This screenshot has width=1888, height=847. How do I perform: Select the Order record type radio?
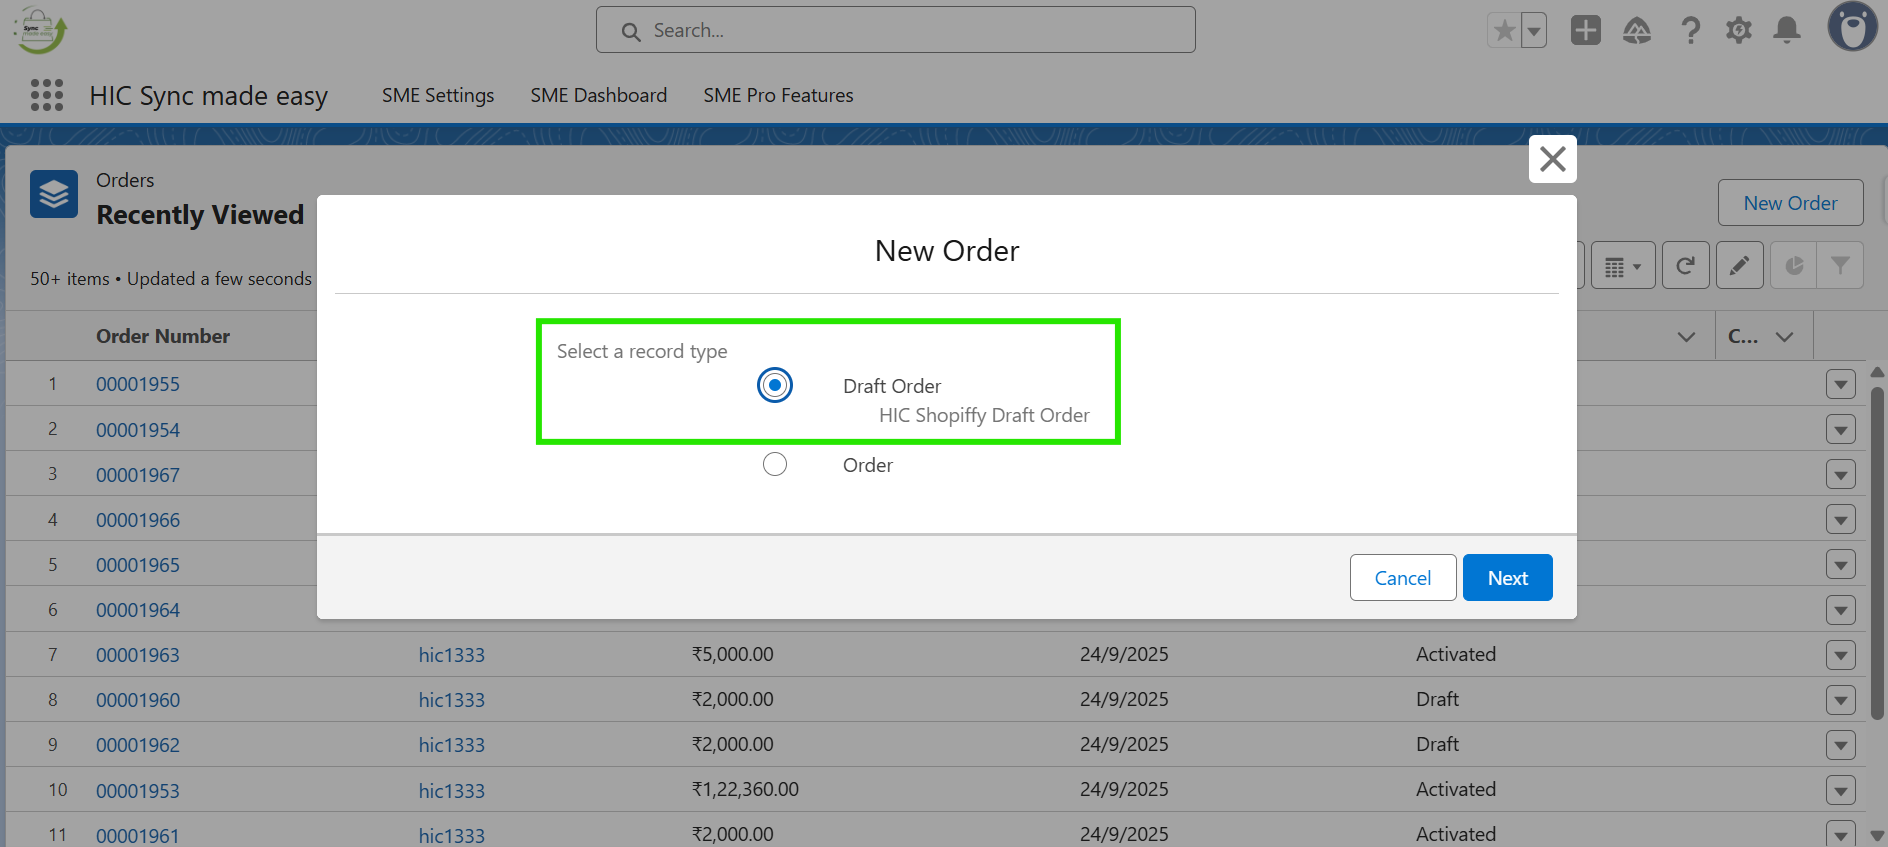[775, 464]
